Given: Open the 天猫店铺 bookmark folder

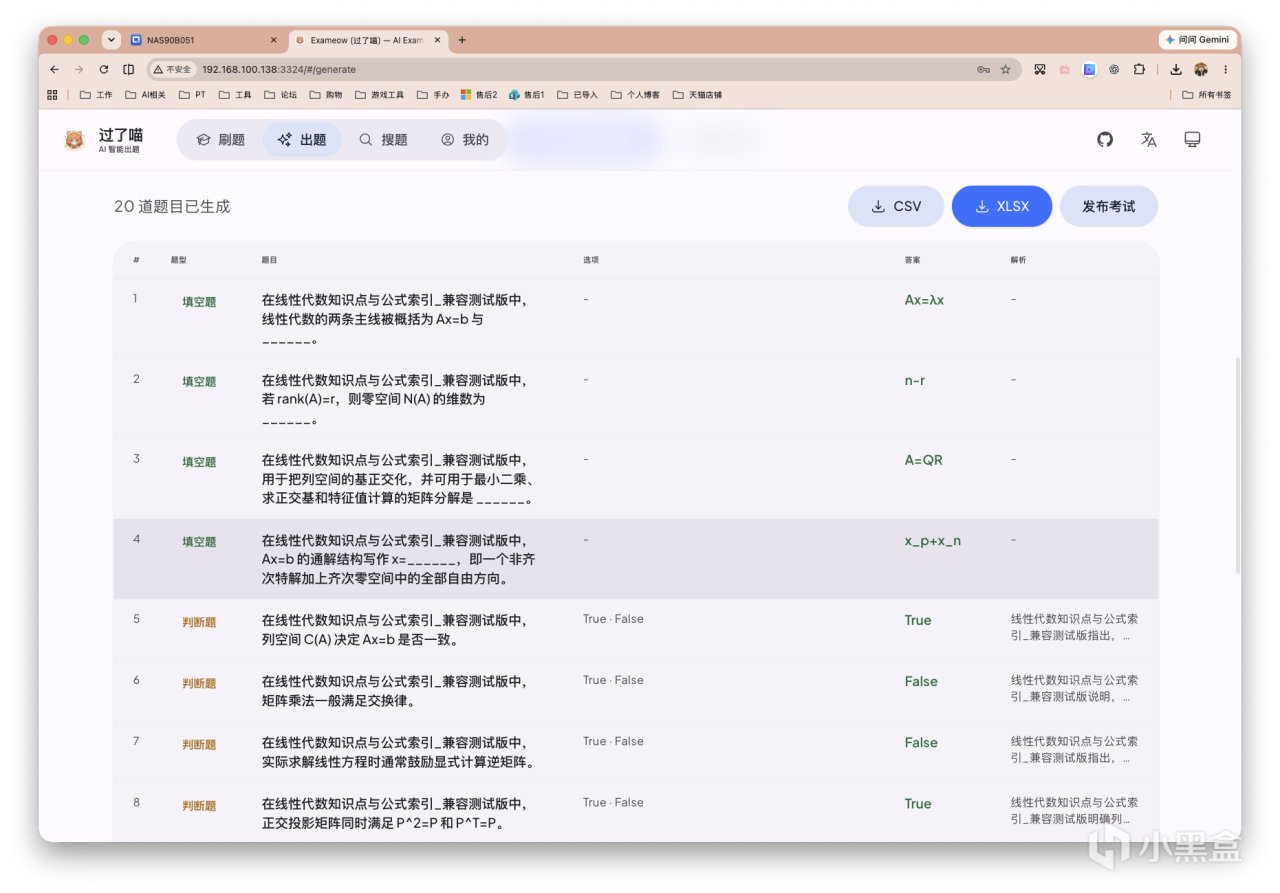Looking at the screenshot, I should coord(697,95).
